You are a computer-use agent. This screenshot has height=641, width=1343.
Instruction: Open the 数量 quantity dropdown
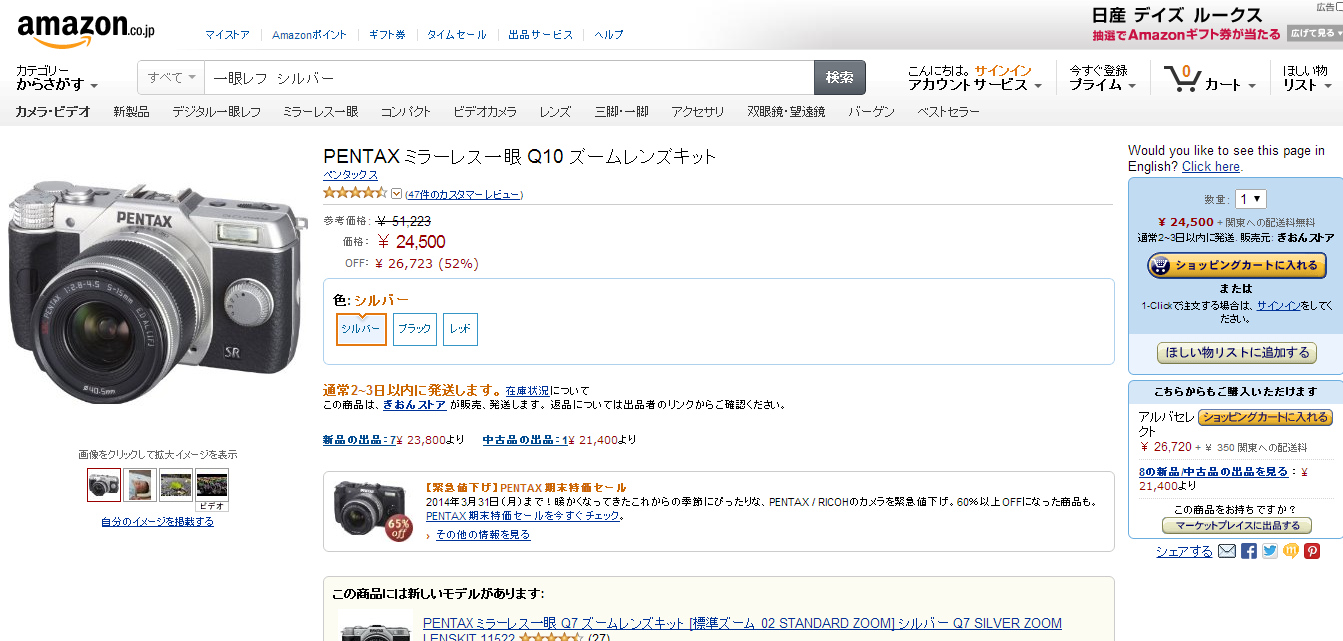click(1250, 199)
